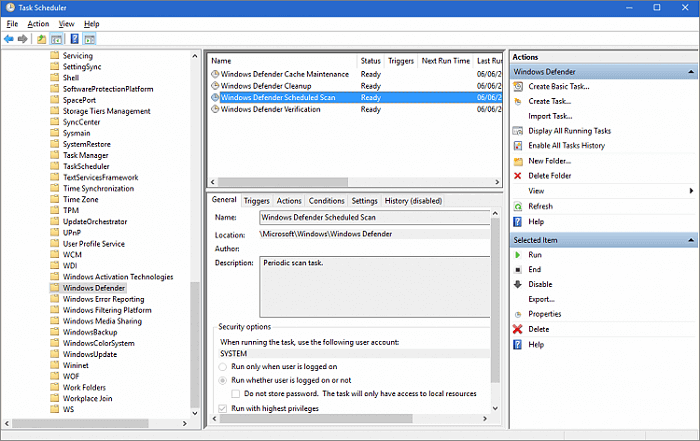Image resolution: width=700 pixels, height=441 pixels.
Task: Click Refresh in the Actions pane
Action: click(x=540, y=206)
